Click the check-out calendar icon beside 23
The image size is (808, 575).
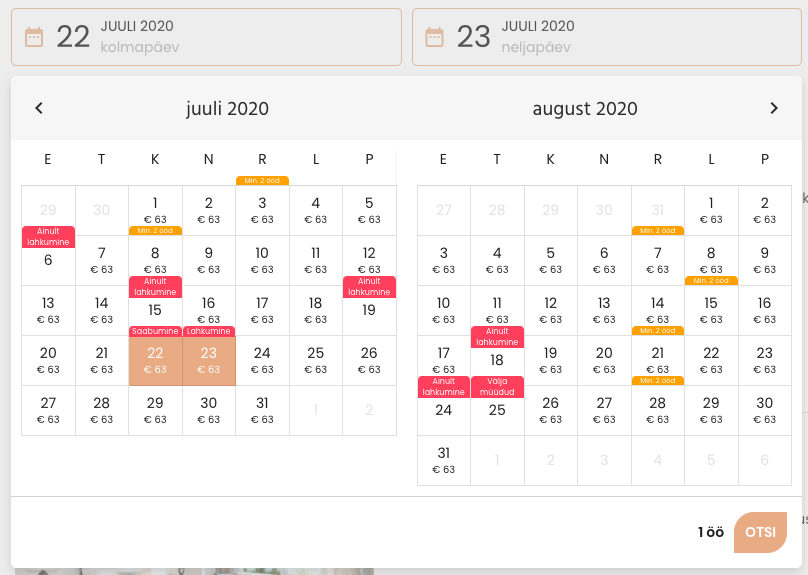434,37
